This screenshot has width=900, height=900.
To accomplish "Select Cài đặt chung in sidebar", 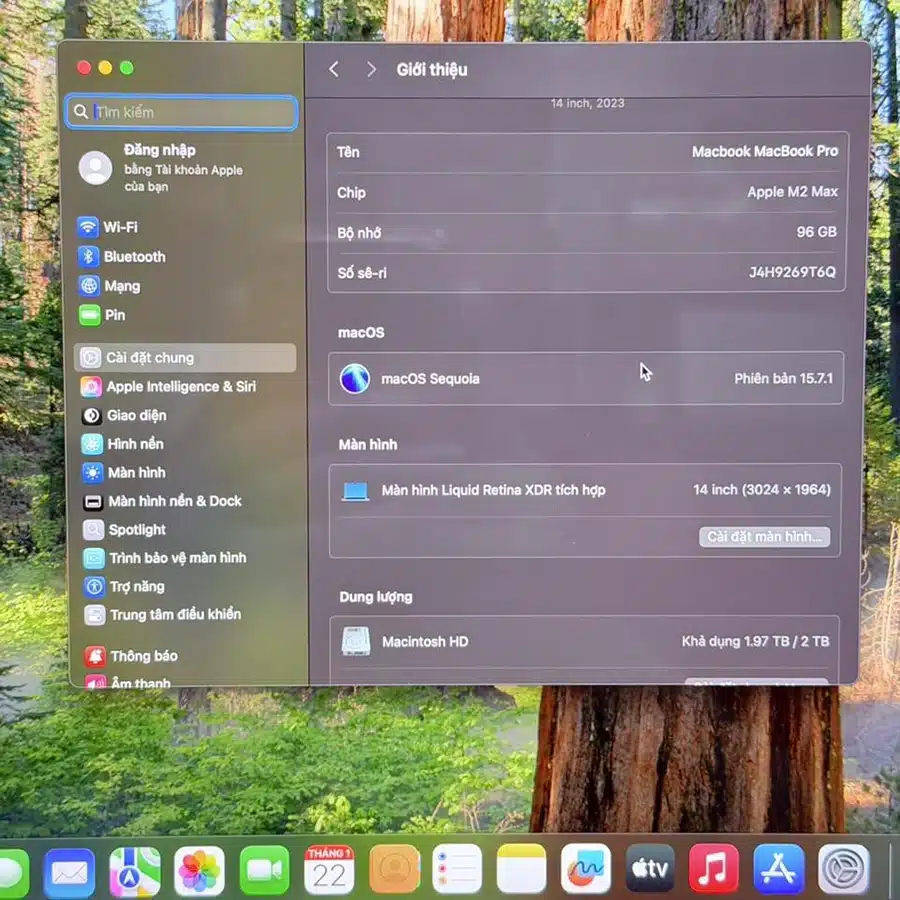I will click(150, 358).
